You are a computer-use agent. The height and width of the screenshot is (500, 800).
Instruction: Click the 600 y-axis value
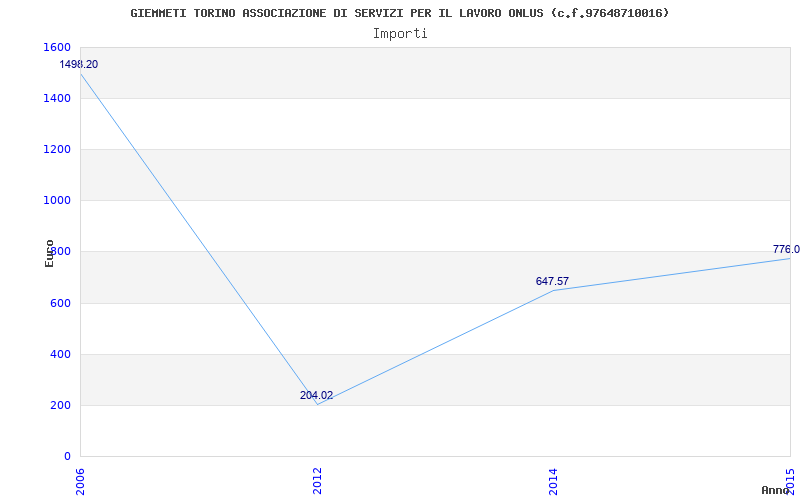click(x=61, y=303)
